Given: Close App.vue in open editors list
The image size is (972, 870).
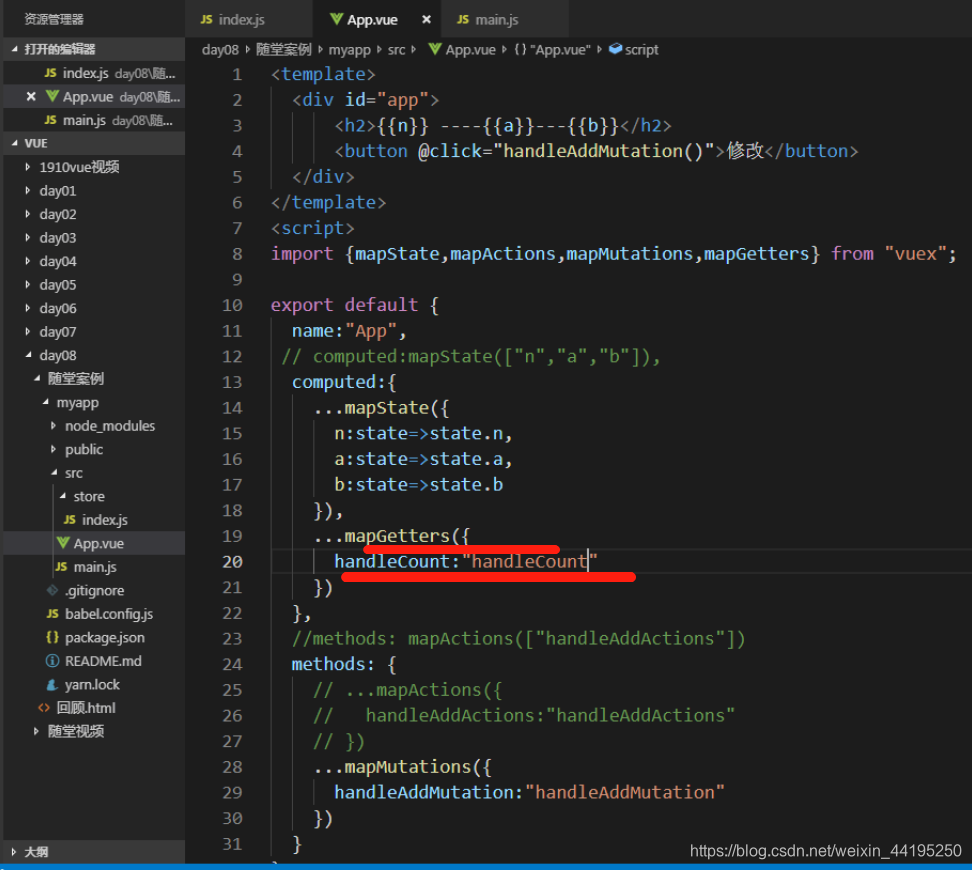Looking at the screenshot, I should [x=31, y=97].
